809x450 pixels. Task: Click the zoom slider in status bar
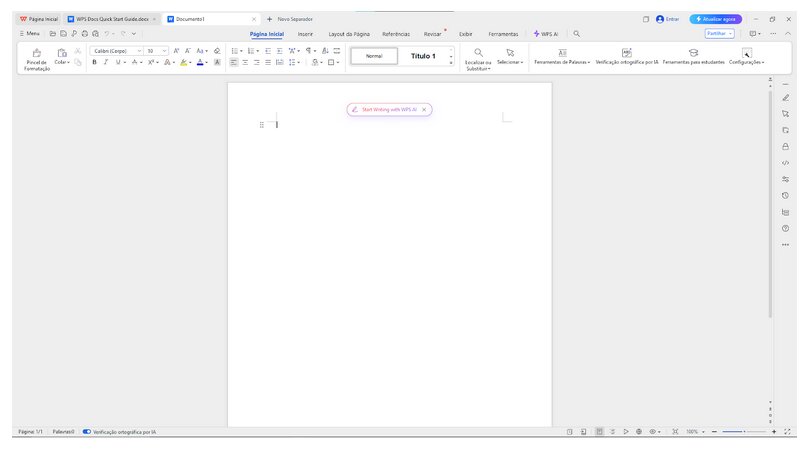click(744, 432)
